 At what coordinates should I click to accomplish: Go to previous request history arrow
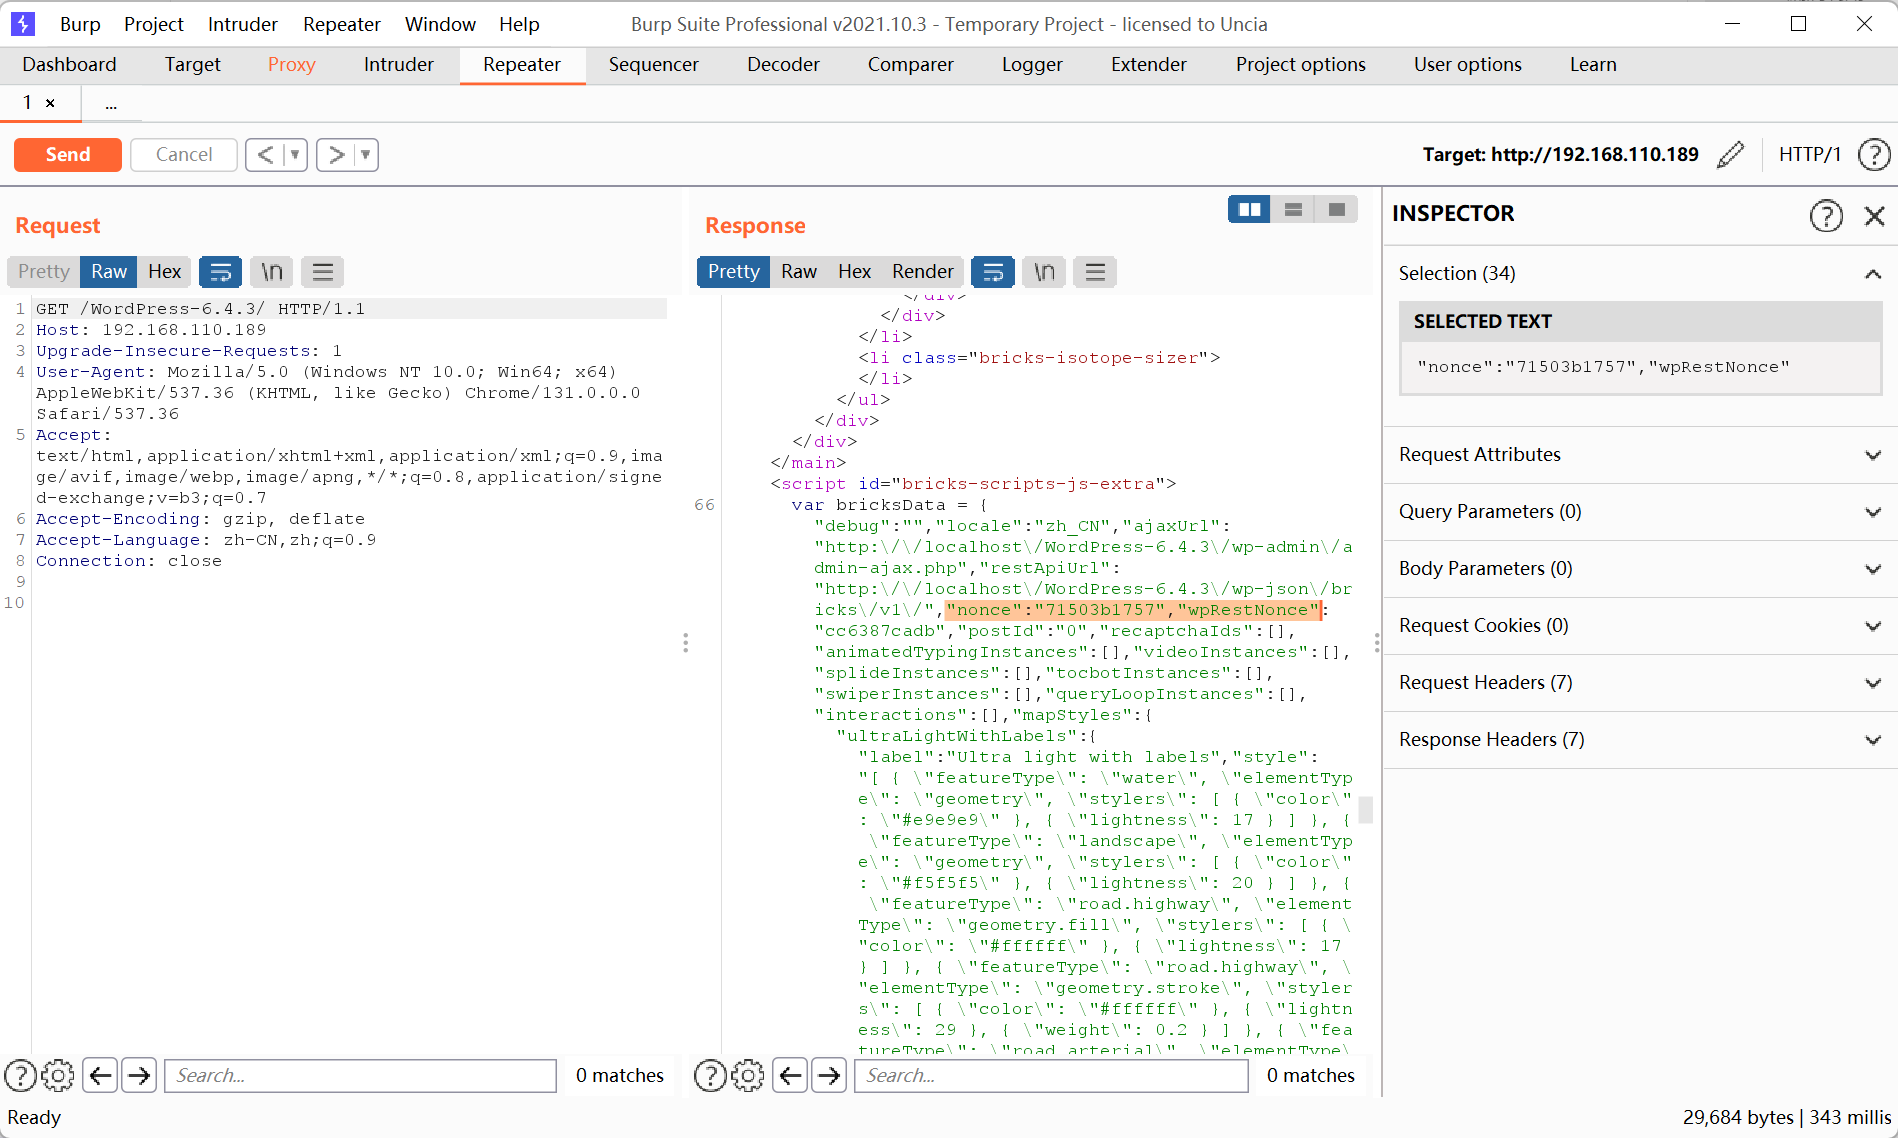(x=265, y=155)
